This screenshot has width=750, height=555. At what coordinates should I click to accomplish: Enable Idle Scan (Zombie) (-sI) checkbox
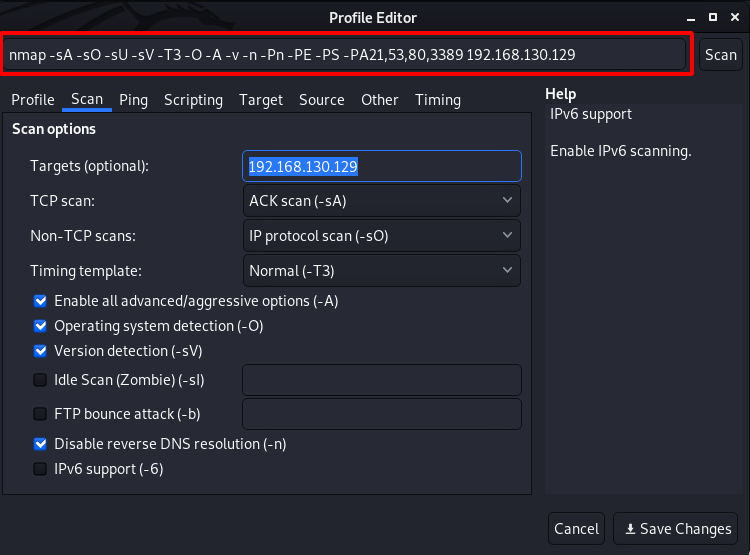(40, 380)
